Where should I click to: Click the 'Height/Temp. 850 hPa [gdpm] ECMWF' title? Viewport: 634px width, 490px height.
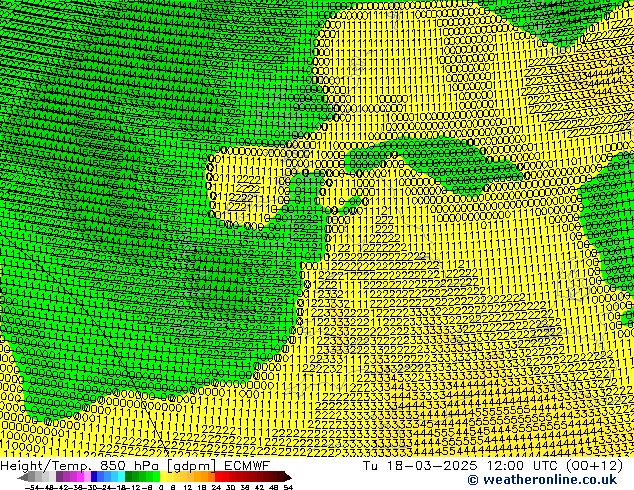point(135,465)
